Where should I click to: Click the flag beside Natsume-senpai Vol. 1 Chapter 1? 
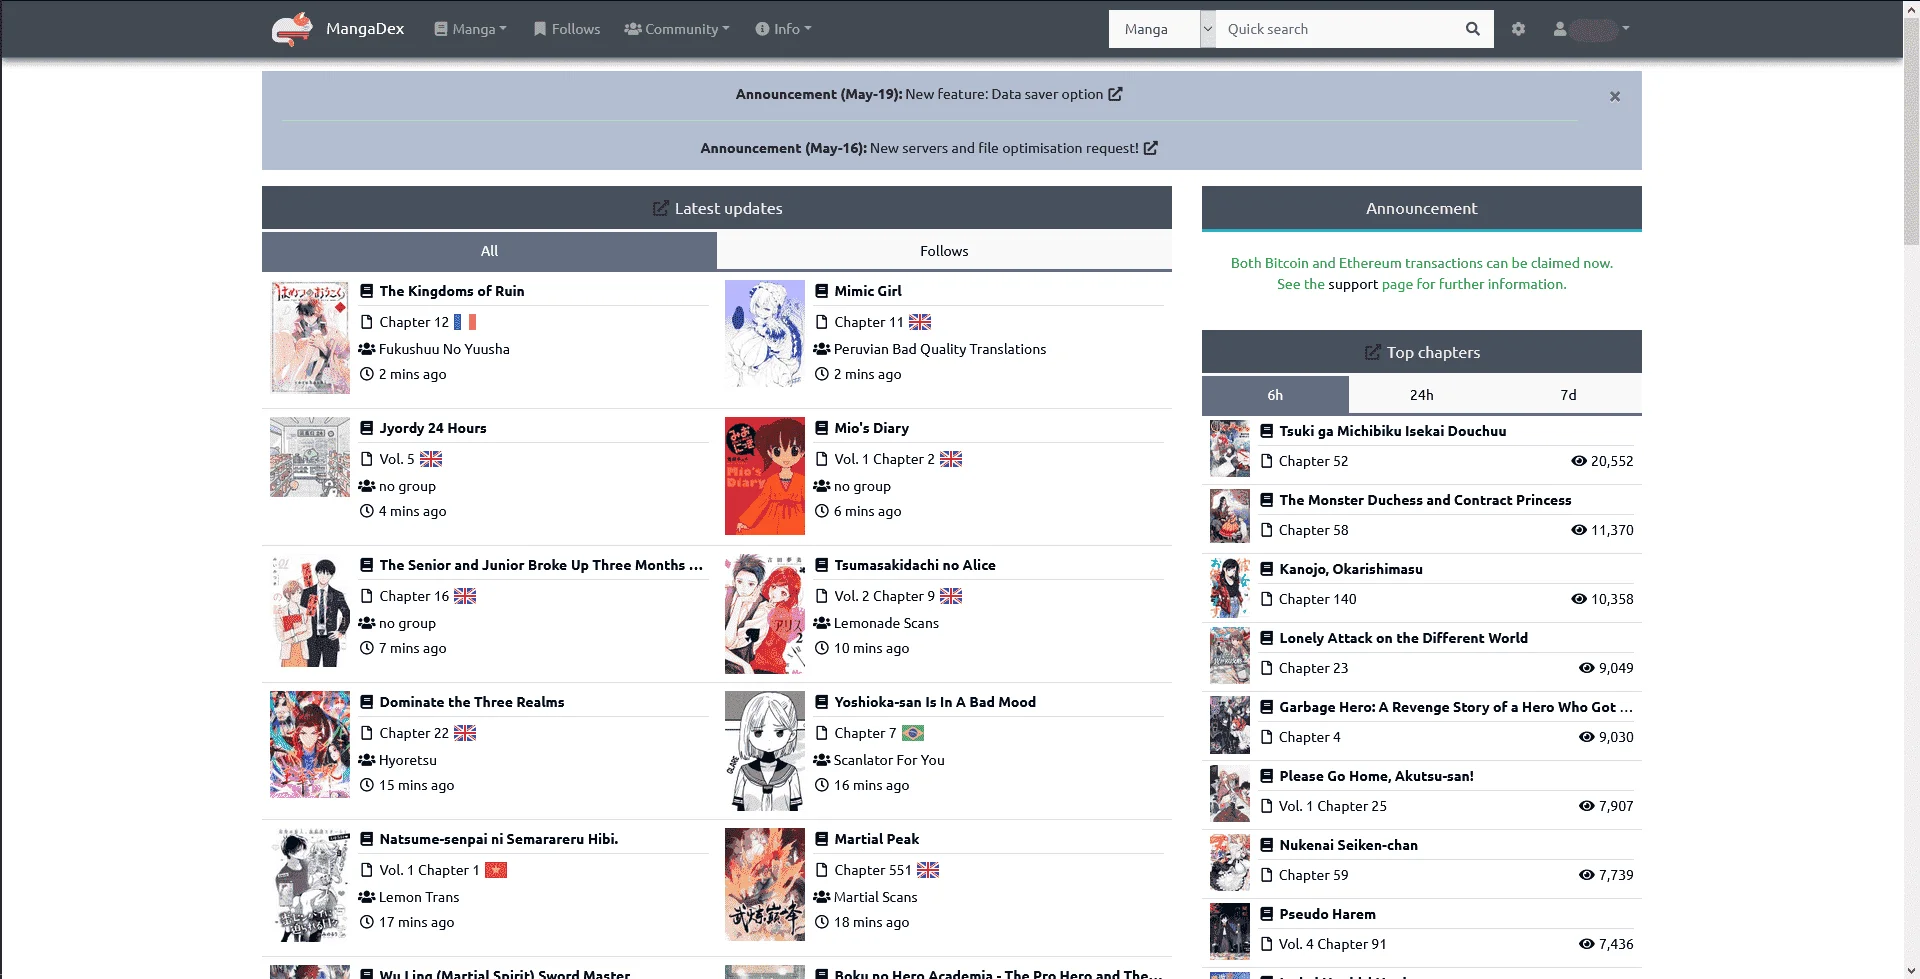tap(496, 870)
